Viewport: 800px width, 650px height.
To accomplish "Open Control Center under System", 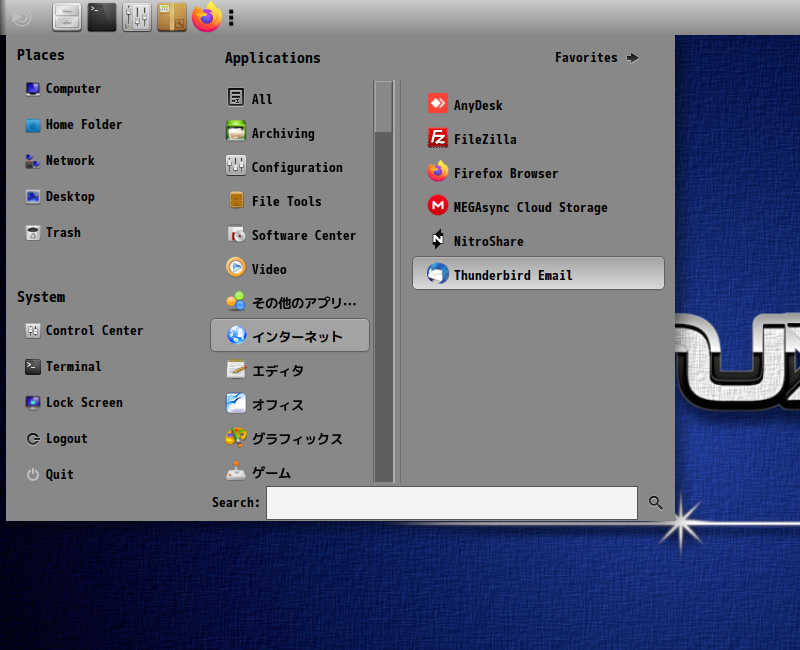I will click(x=84, y=331).
